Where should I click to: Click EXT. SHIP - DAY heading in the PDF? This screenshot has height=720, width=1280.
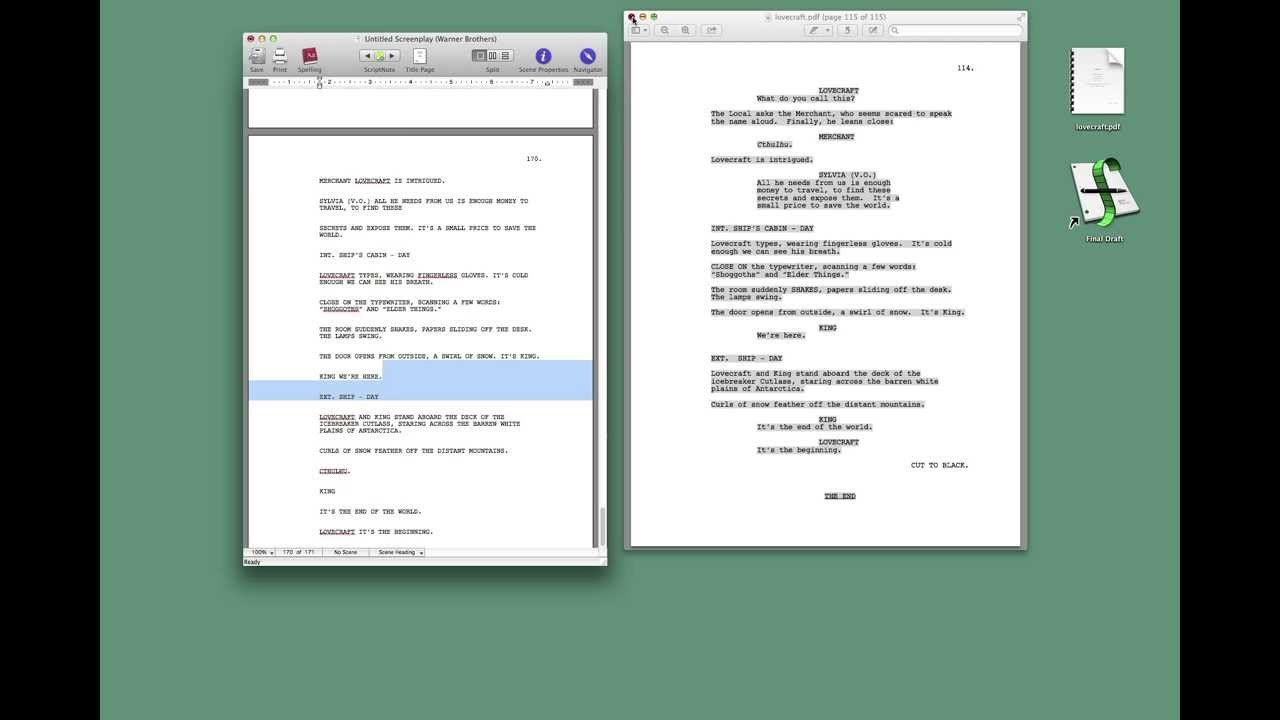747,358
